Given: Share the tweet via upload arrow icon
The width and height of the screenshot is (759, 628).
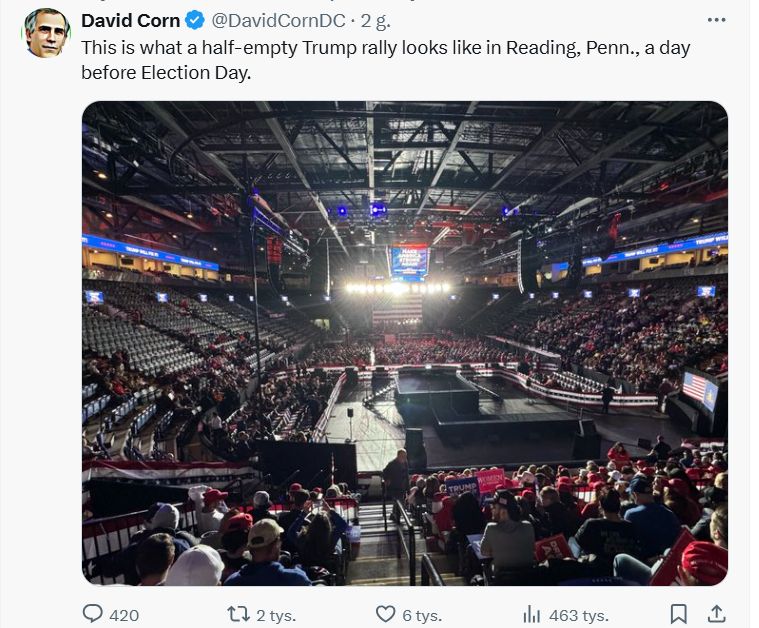Looking at the screenshot, I should [x=716, y=613].
